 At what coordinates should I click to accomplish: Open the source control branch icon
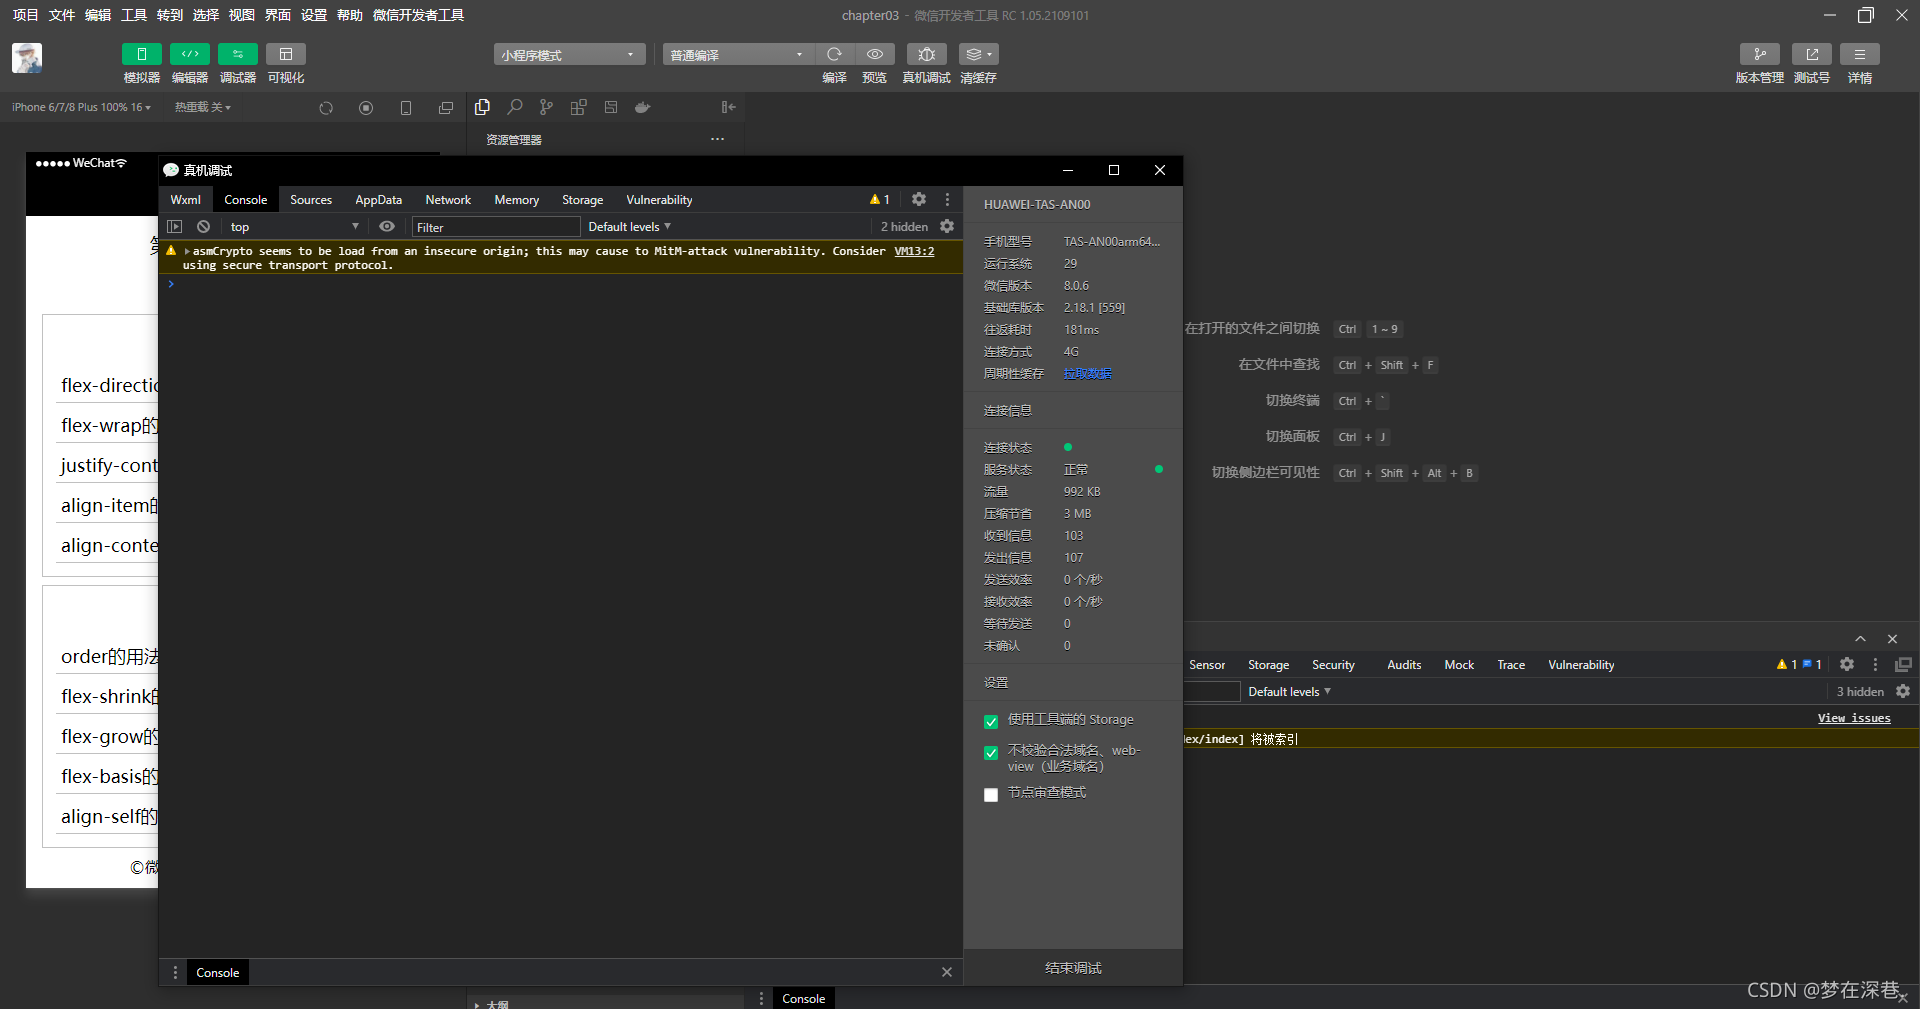546,107
